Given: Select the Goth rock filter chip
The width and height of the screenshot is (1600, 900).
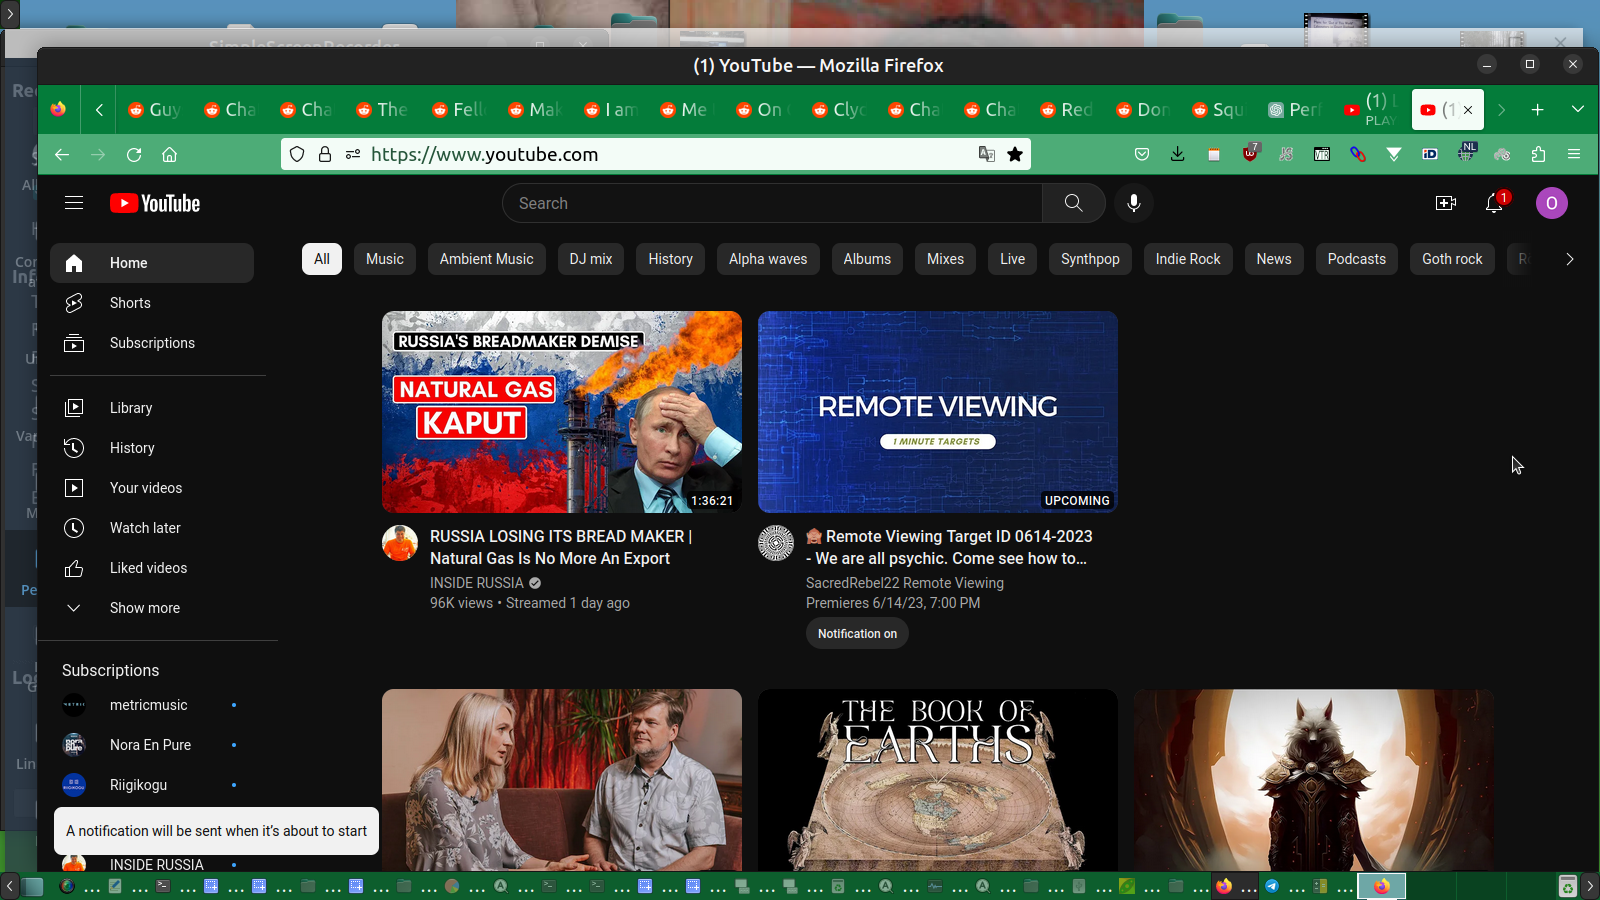Looking at the screenshot, I should click(x=1452, y=259).
